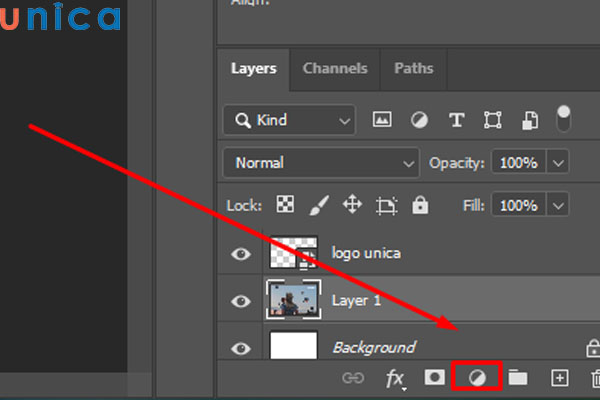This screenshot has width=600, height=400.
Task: Toggle the layer filtering switch
Action: (x=563, y=119)
